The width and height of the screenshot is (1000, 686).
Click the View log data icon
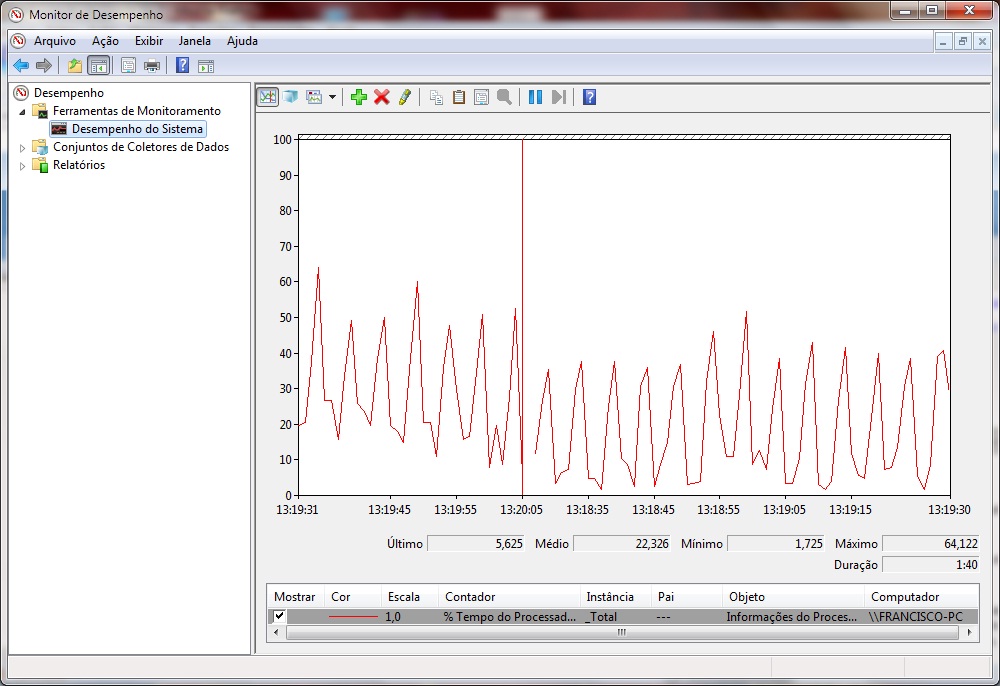point(291,97)
